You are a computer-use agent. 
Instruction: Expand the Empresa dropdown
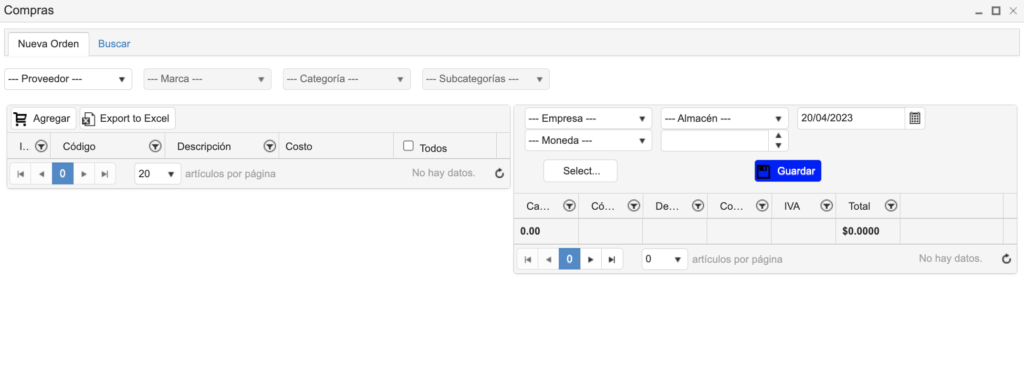(x=588, y=119)
